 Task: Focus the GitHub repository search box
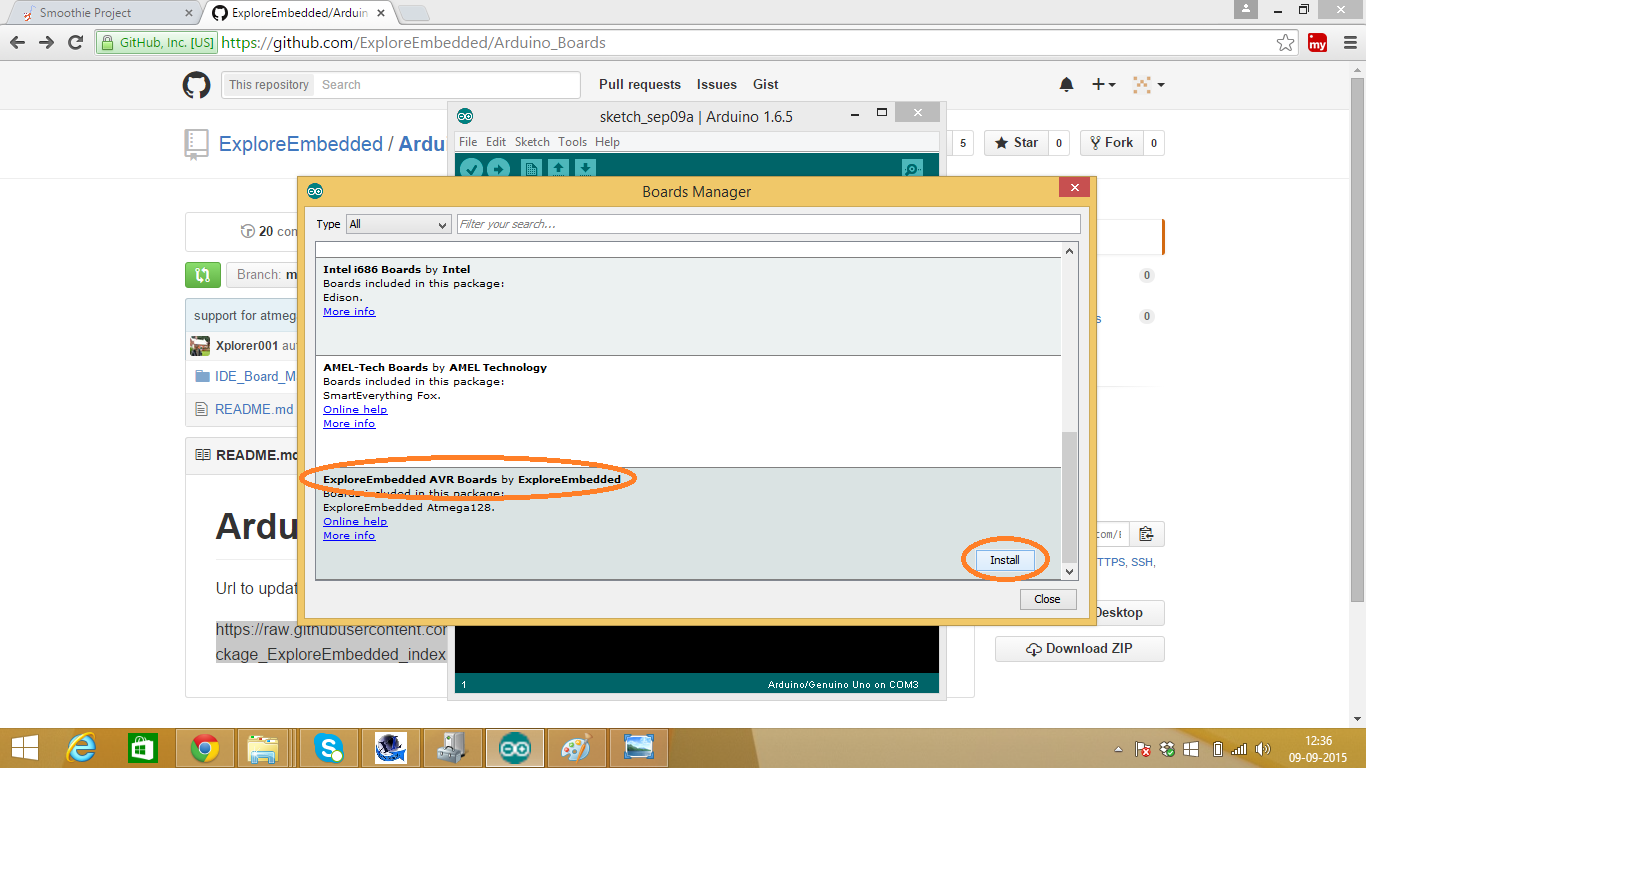click(x=448, y=85)
